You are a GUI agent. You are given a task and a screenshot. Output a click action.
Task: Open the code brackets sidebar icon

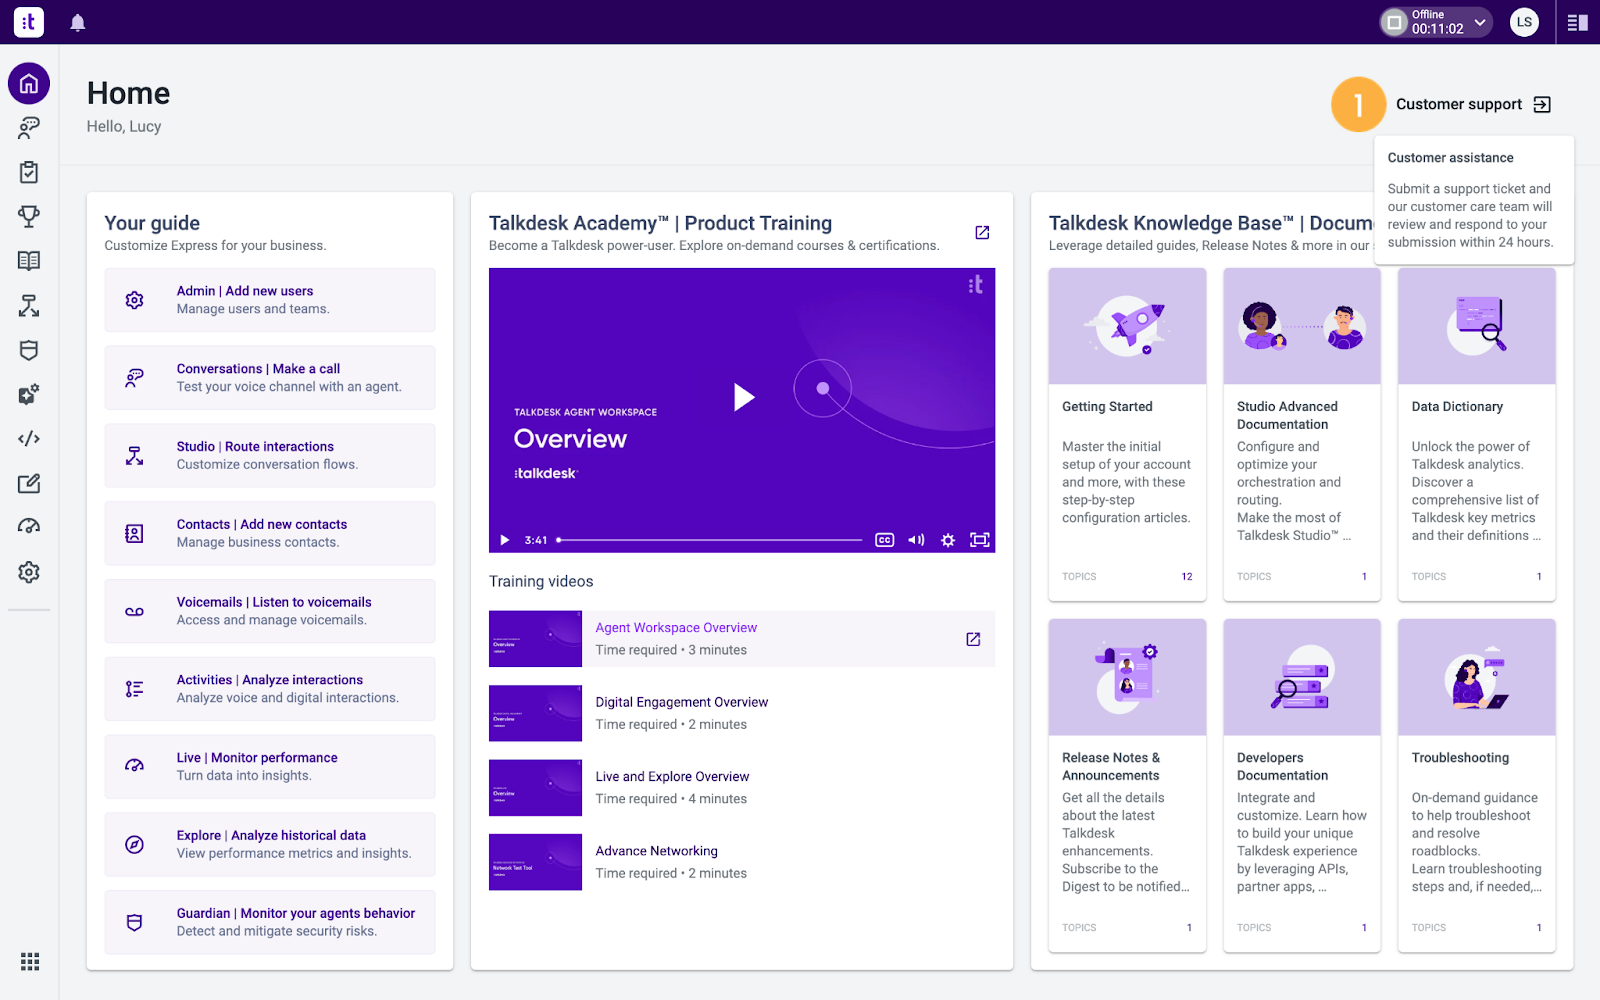tap(29, 439)
